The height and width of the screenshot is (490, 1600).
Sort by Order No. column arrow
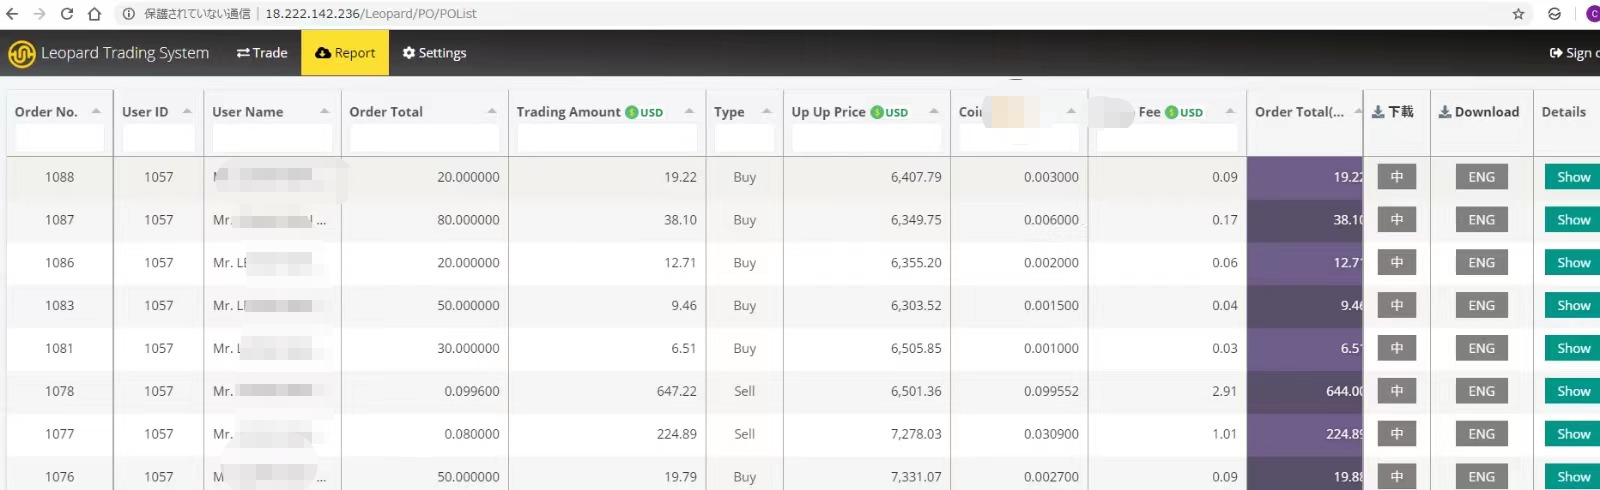(x=96, y=111)
